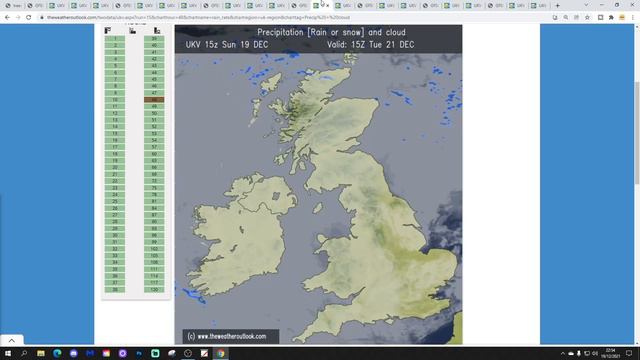This screenshot has width=640, height=360.
Task: Open the tab search dropdown chevron
Action: [x=586, y=5]
